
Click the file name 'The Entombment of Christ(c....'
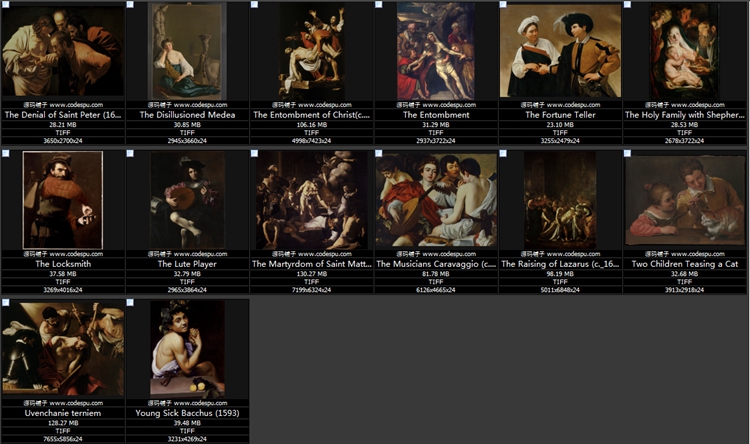tap(311, 115)
